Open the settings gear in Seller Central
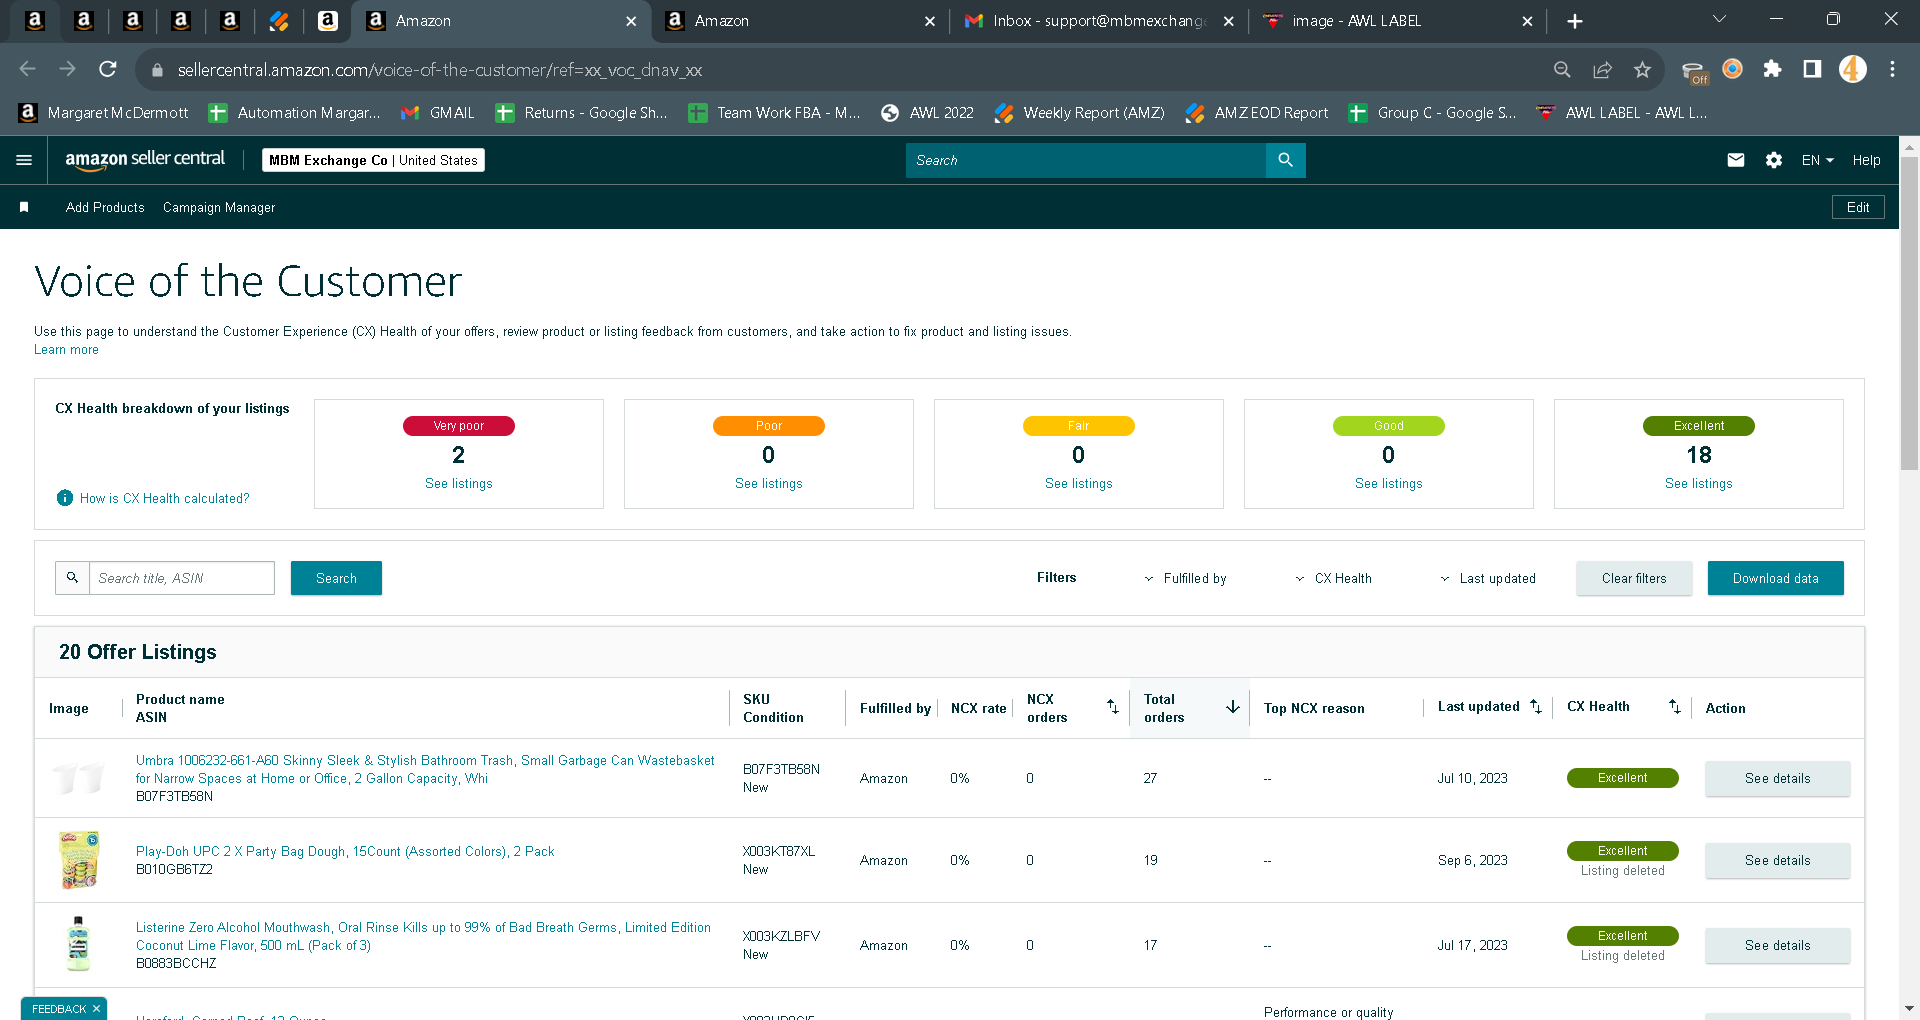 coord(1774,160)
